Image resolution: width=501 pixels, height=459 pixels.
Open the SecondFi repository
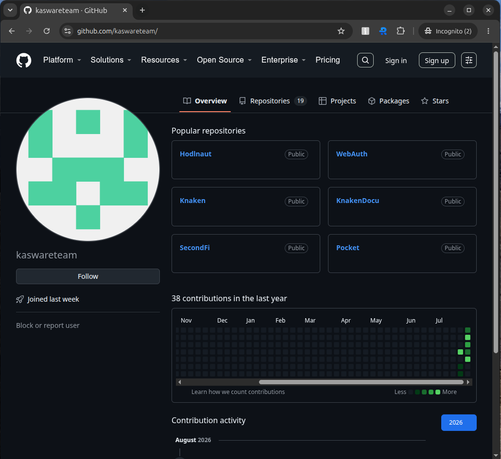(195, 248)
